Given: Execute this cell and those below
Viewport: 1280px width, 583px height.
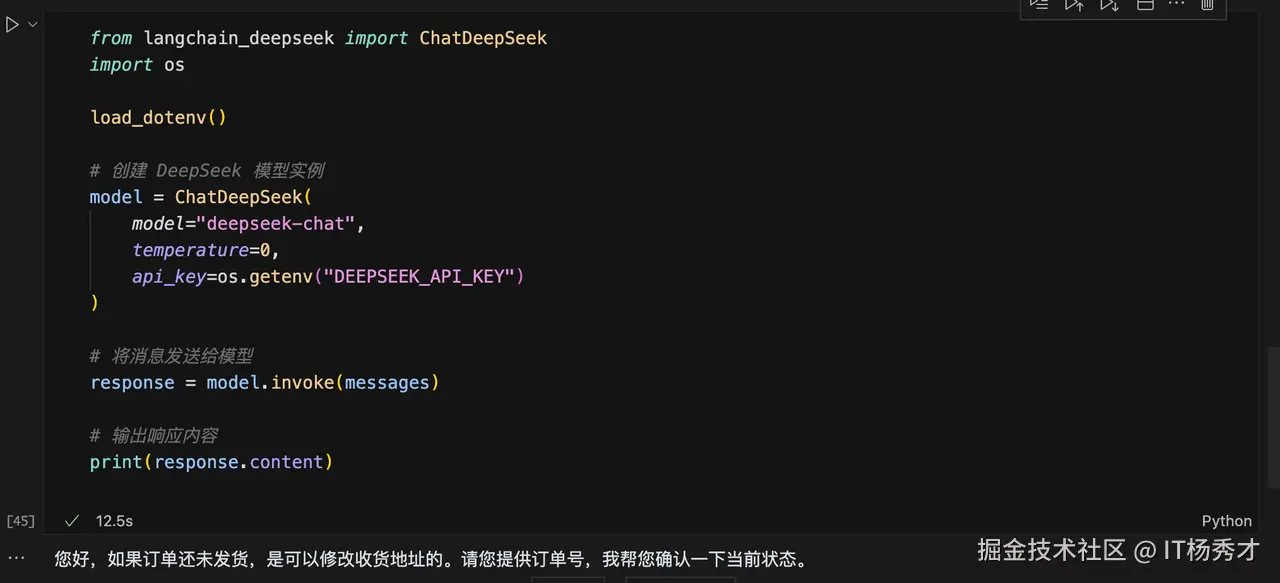Looking at the screenshot, I should click(x=1109, y=5).
